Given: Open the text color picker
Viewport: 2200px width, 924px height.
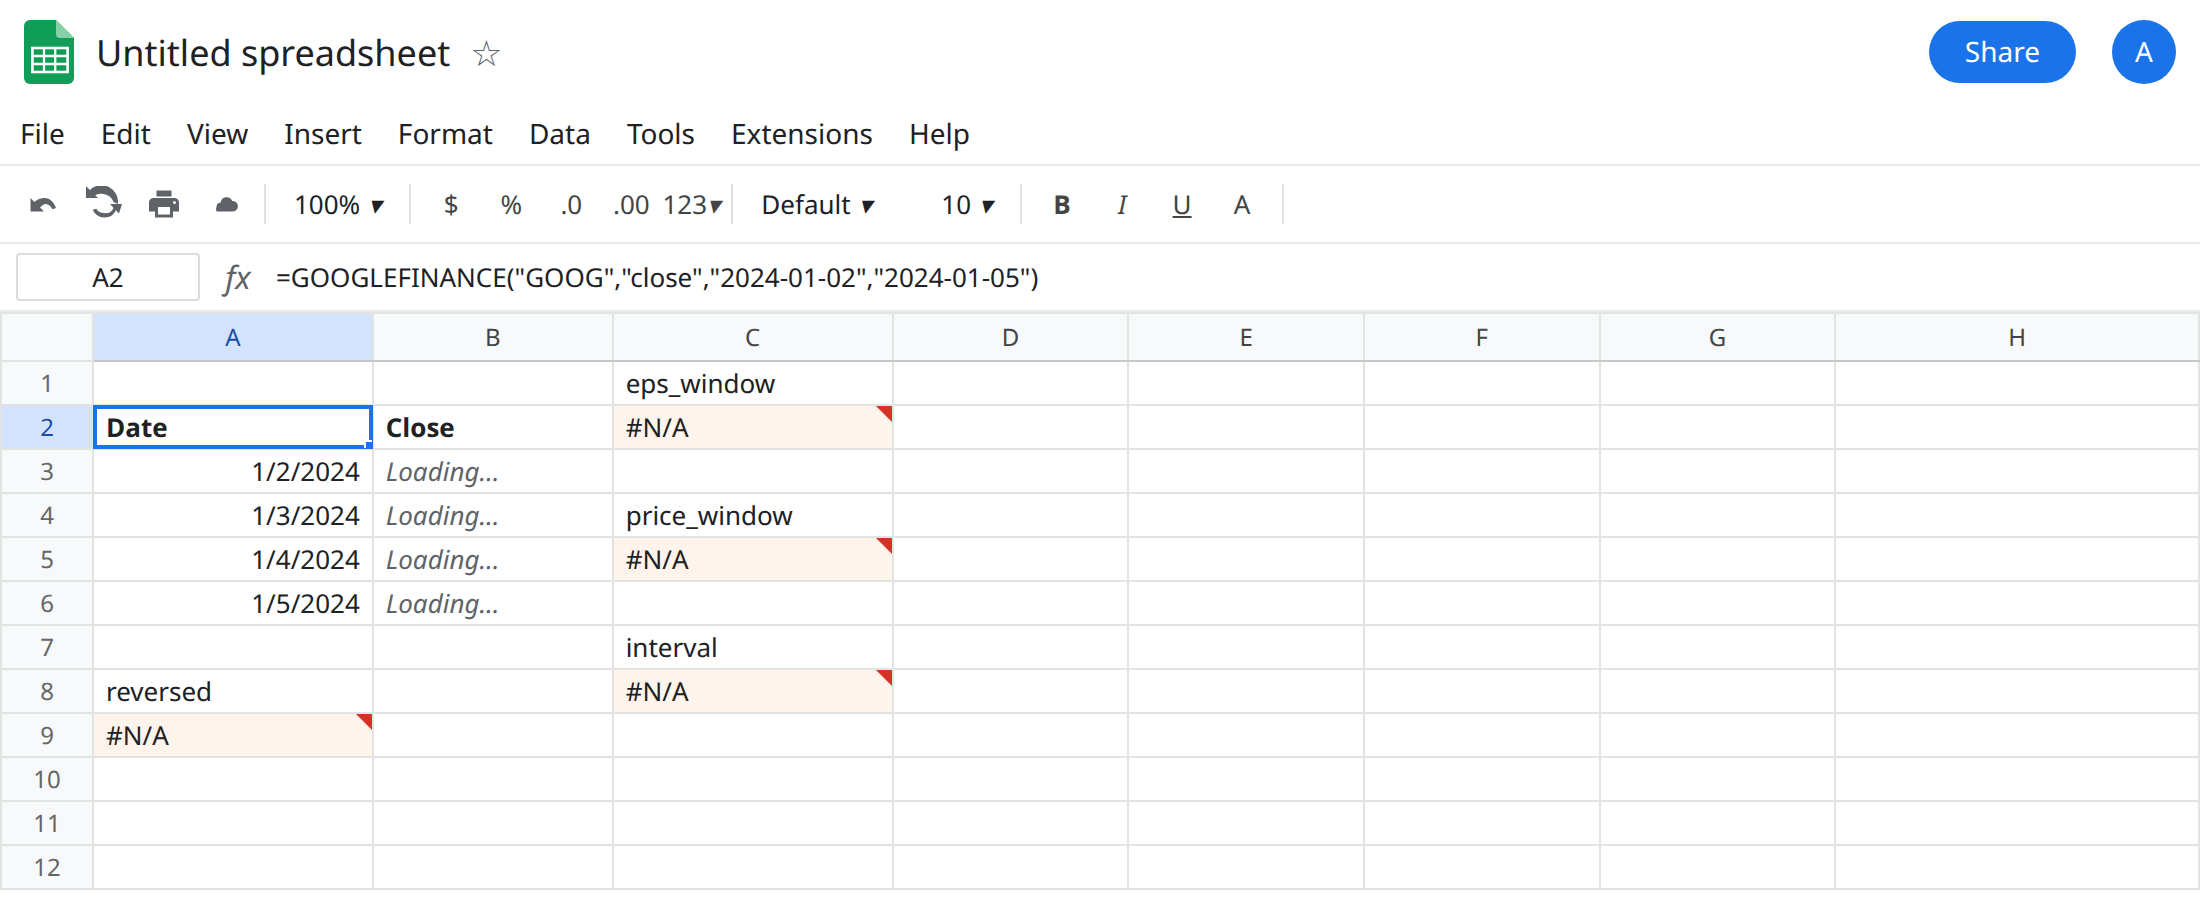Looking at the screenshot, I should (x=1242, y=205).
